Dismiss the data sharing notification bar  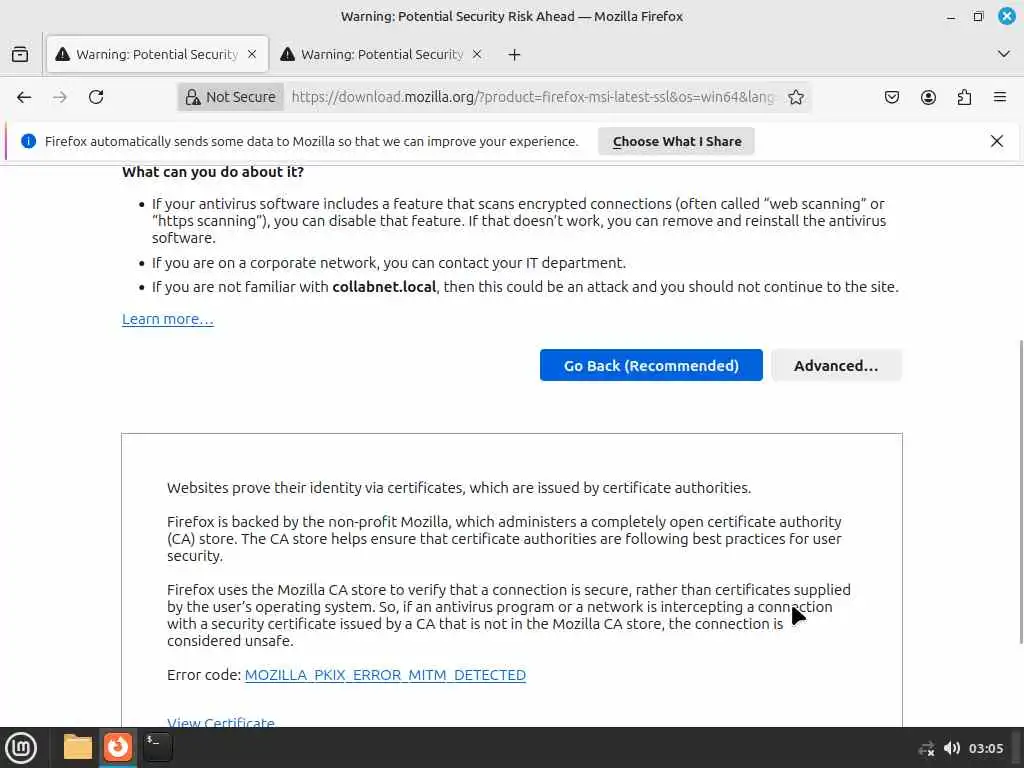(997, 141)
